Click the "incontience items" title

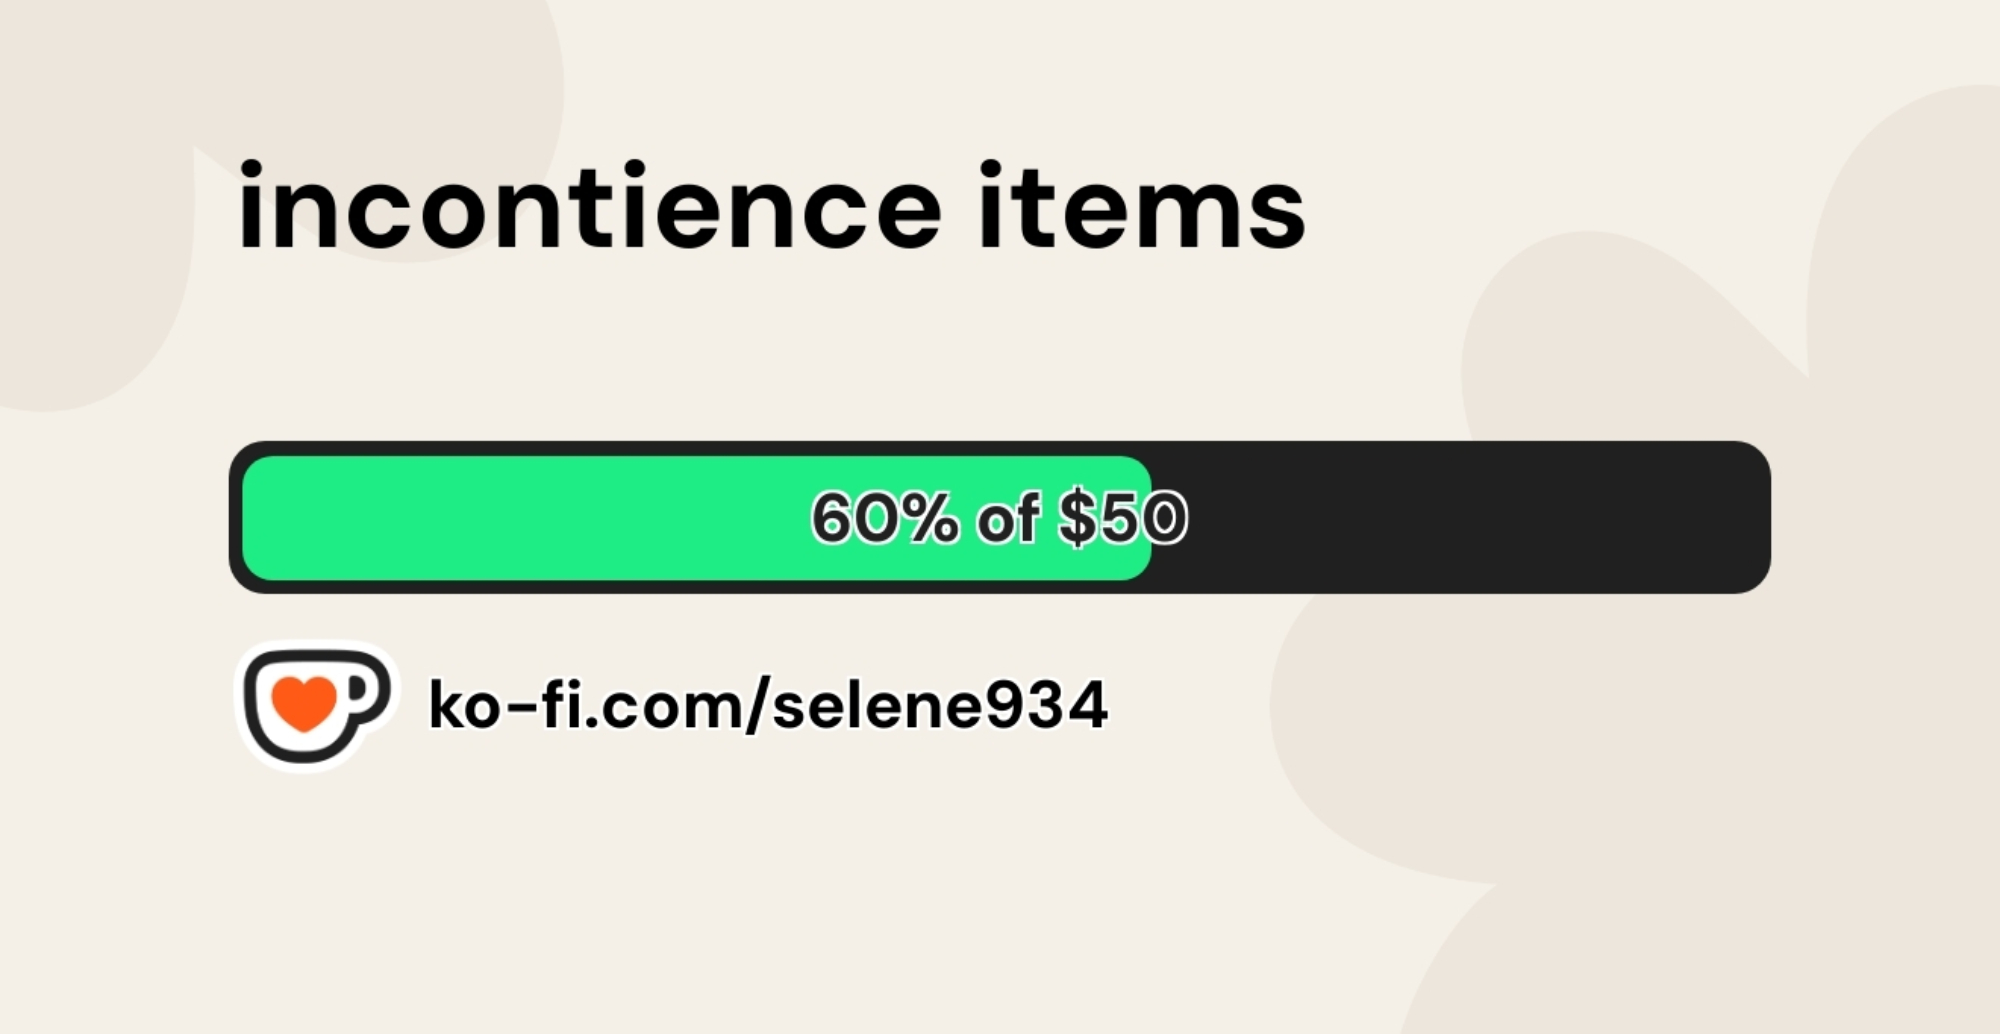point(770,208)
